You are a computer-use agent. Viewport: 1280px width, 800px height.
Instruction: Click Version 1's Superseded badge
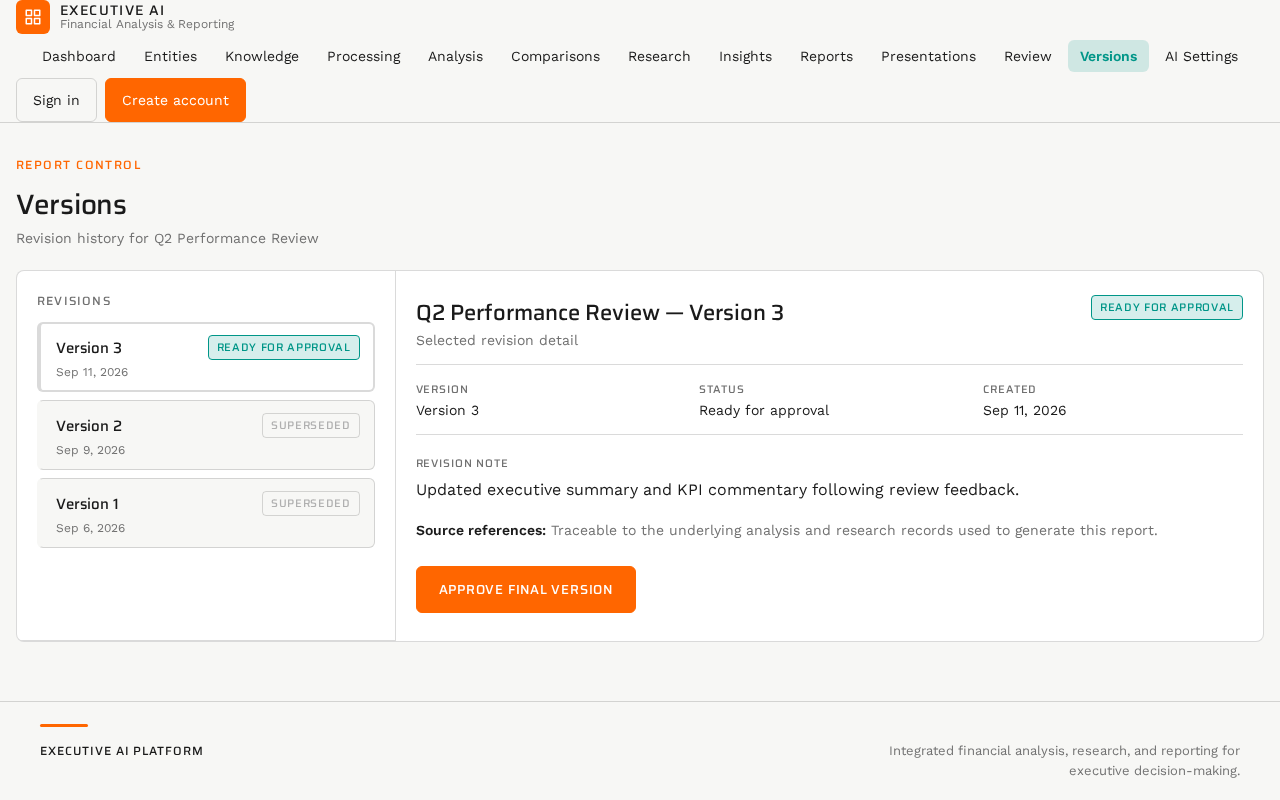point(311,503)
